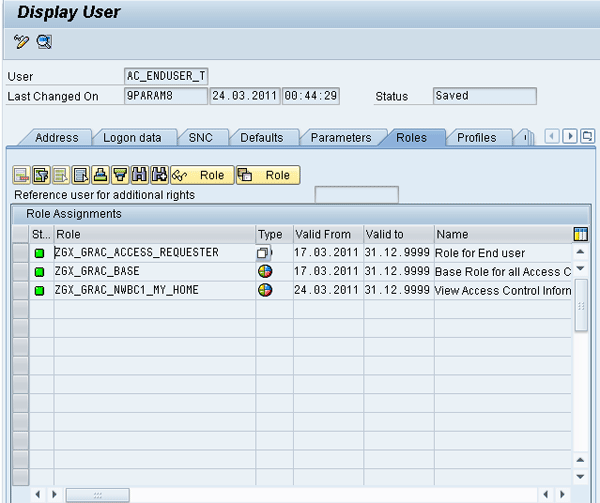Click the table's vertical scrollbar down arrow
Image resolution: width=600 pixels, height=503 pixels.
tap(580, 475)
